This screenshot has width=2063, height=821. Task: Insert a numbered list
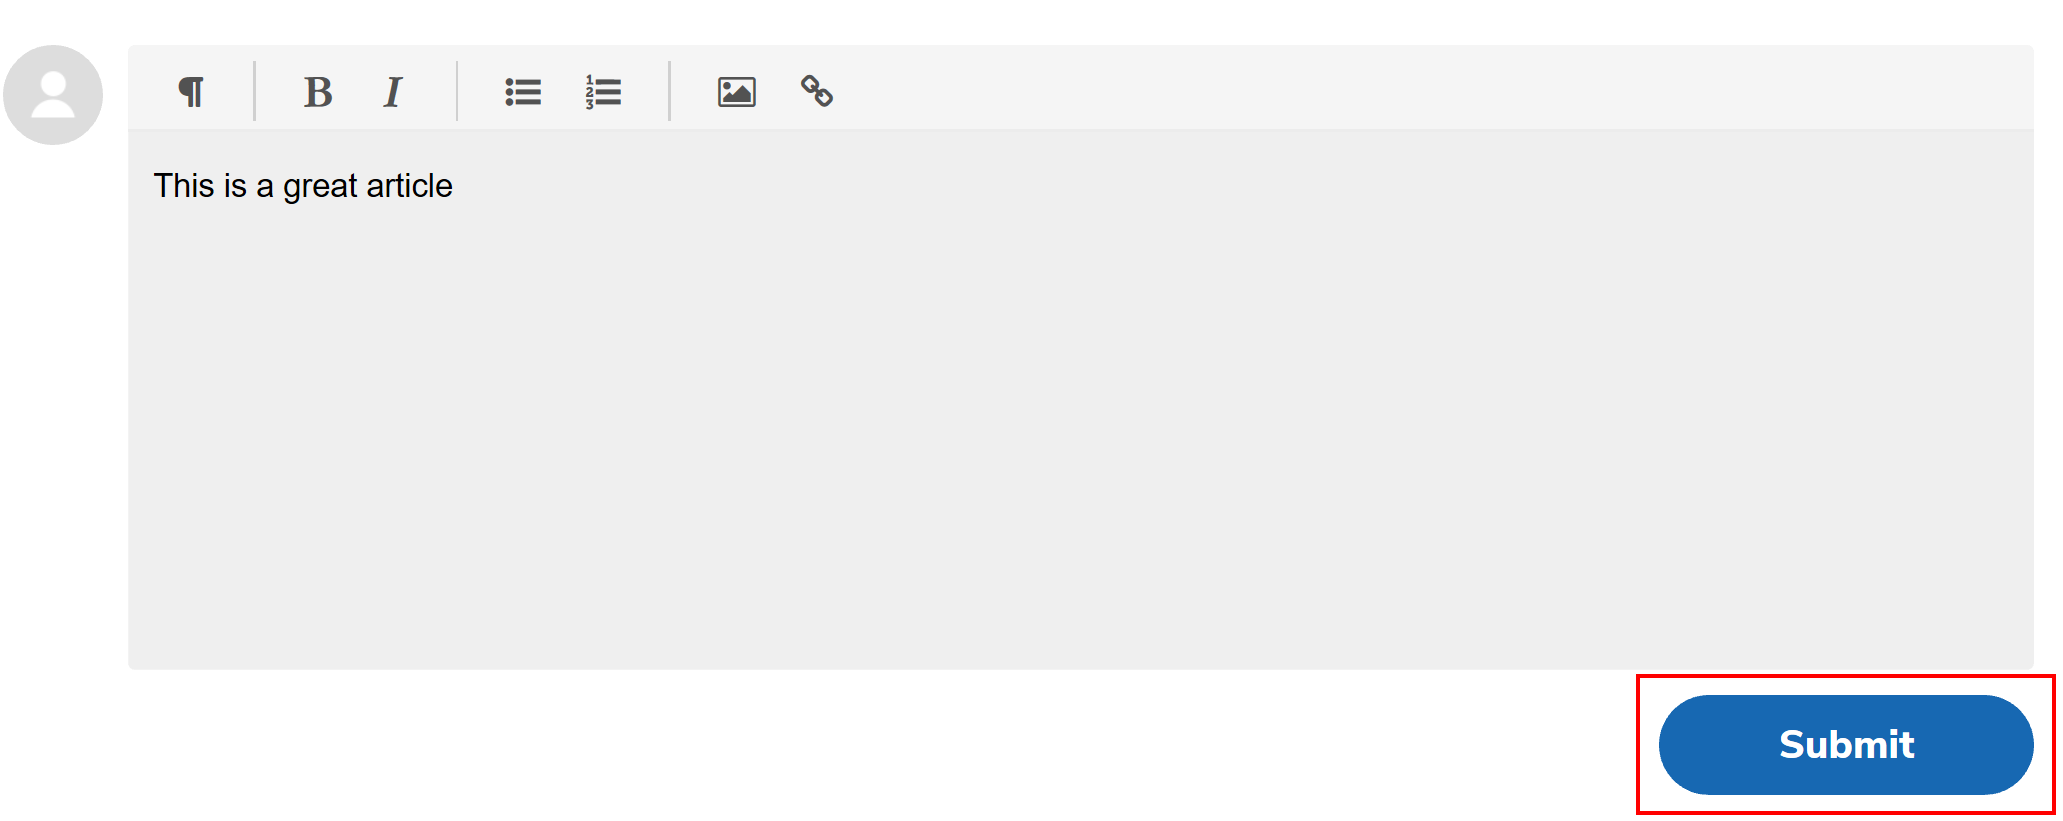[x=603, y=92]
